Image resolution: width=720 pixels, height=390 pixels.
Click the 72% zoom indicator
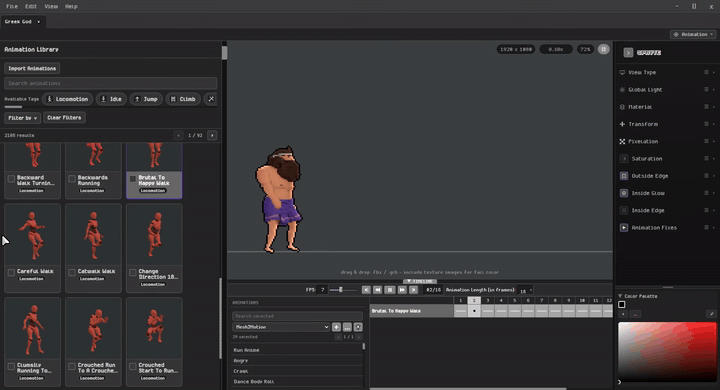(585, 49)
